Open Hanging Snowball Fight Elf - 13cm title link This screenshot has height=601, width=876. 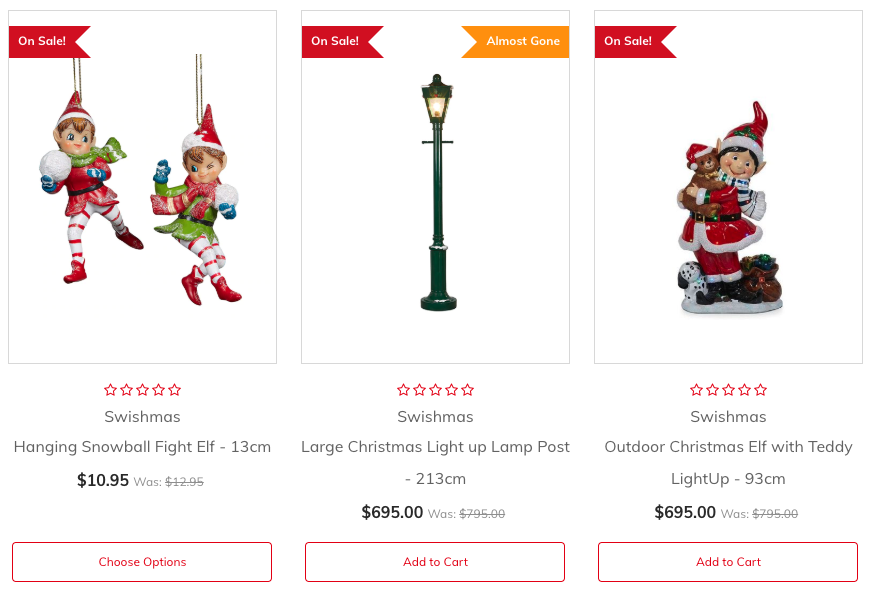(x=142, y=447)
